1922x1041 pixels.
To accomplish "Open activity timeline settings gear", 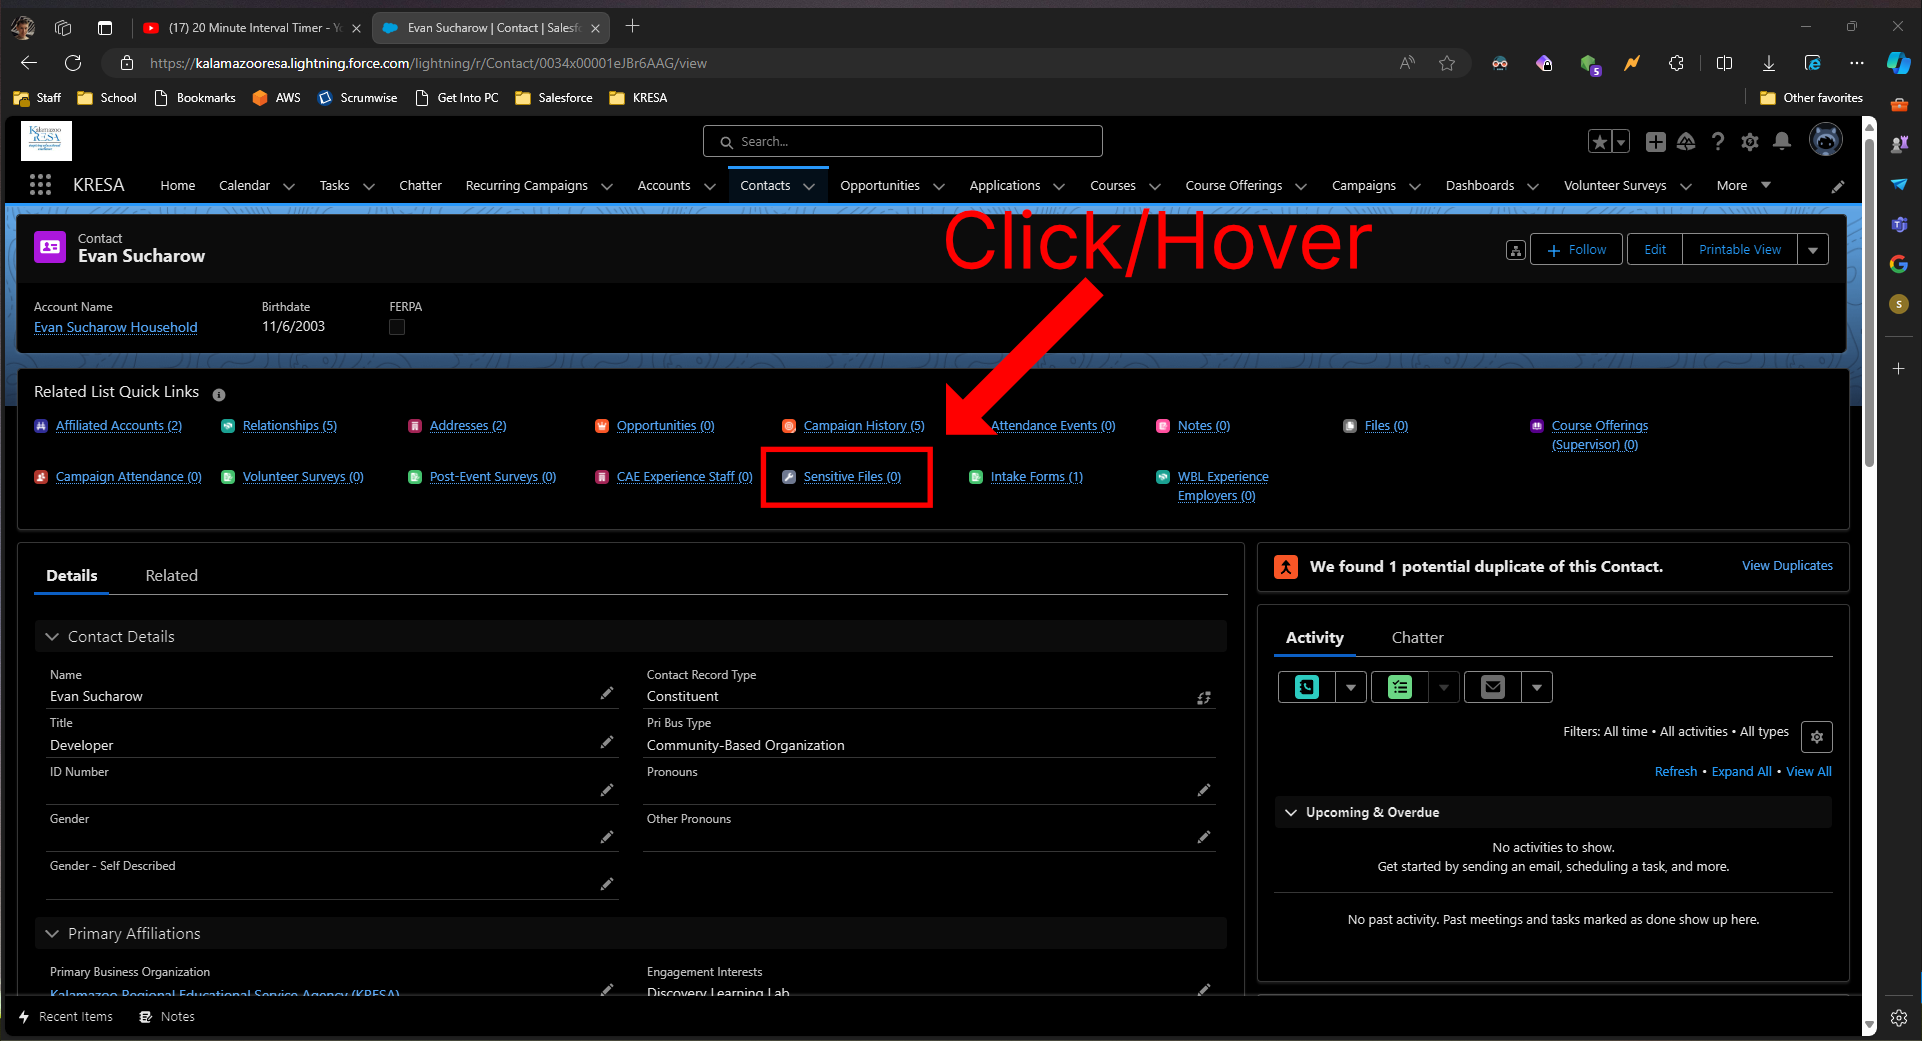I will coord(1817,737).
